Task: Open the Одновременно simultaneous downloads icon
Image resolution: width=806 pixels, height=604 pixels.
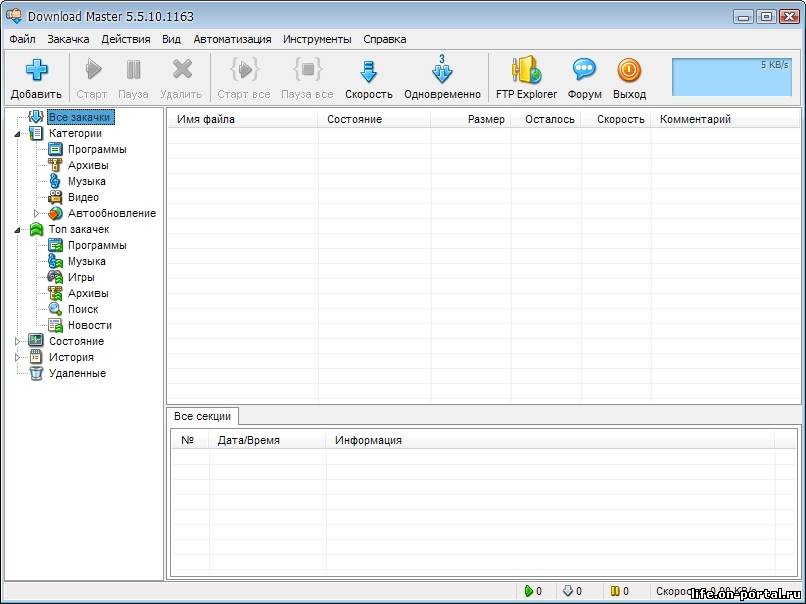Action: click(x=442, y=69)
